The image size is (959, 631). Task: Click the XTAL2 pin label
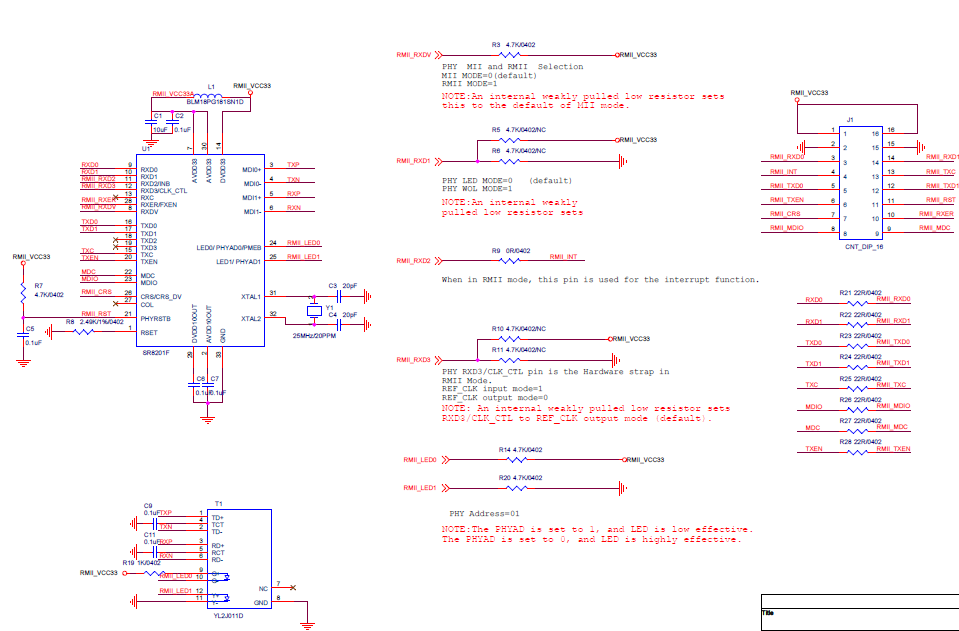point(251,319)
